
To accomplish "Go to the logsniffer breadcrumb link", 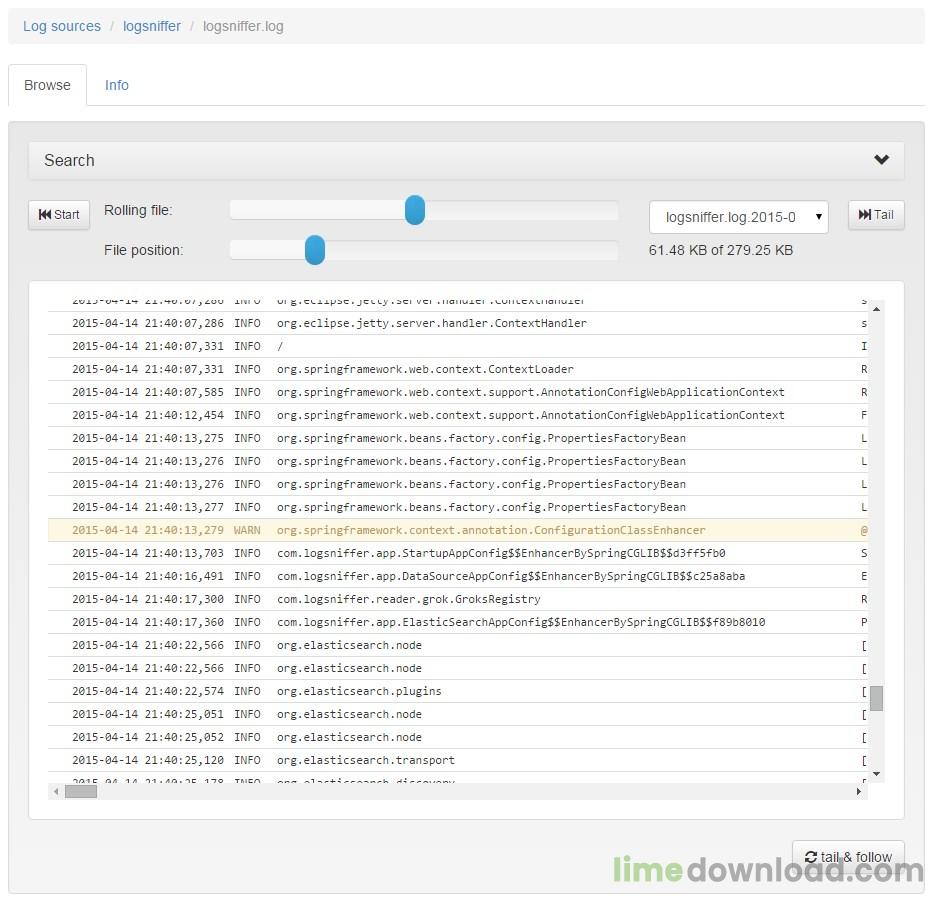I will [152, 26].
